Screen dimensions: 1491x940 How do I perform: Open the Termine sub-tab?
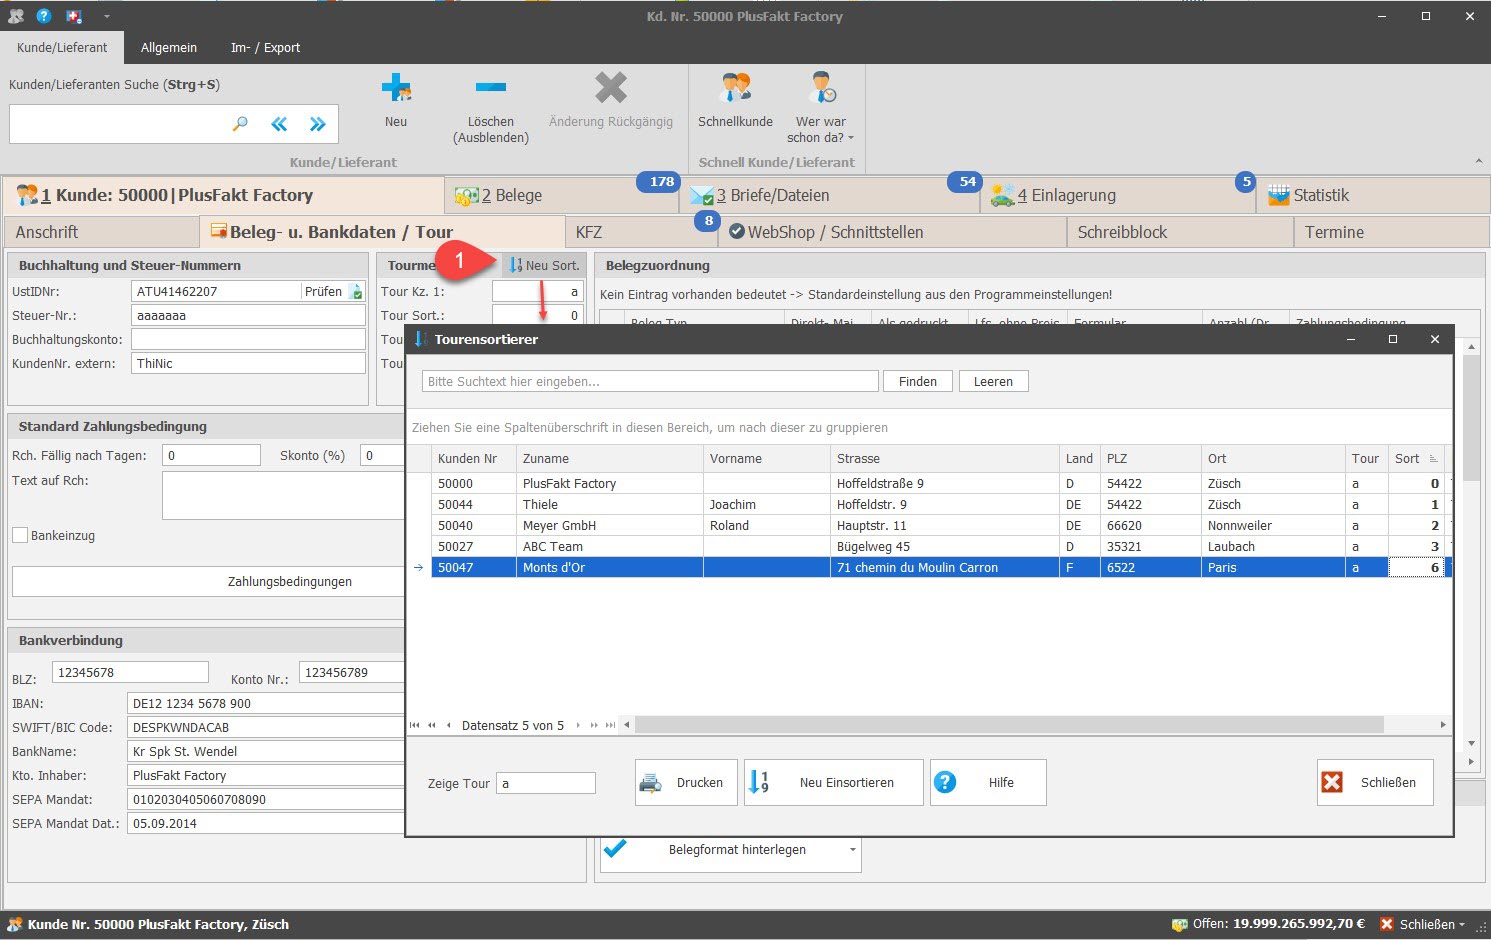pyautogui.click(x=1391, y=232)
